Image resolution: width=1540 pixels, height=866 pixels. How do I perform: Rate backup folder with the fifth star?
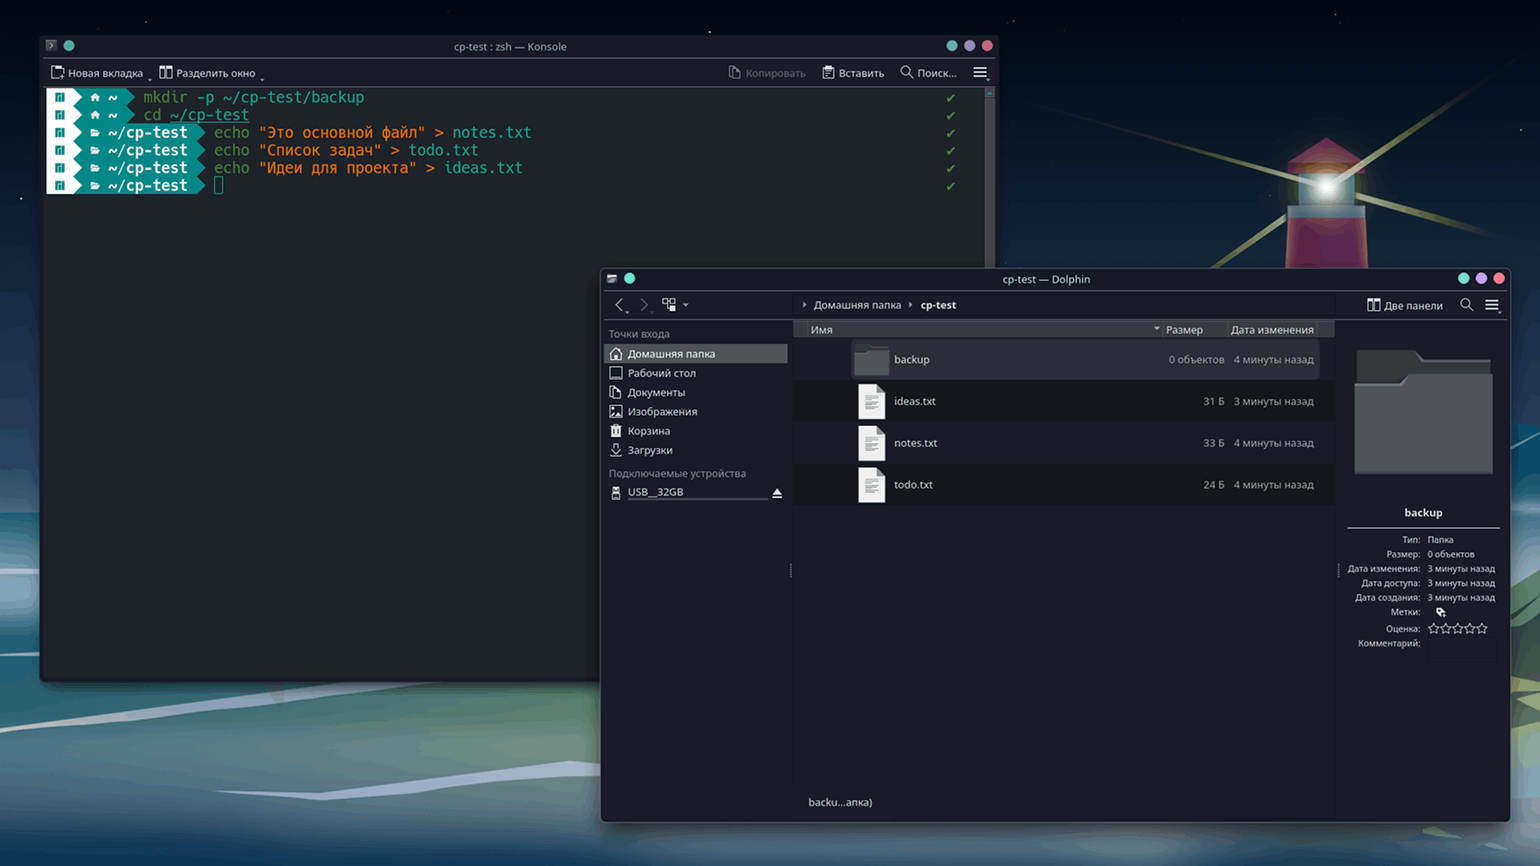coord(1482,629)
